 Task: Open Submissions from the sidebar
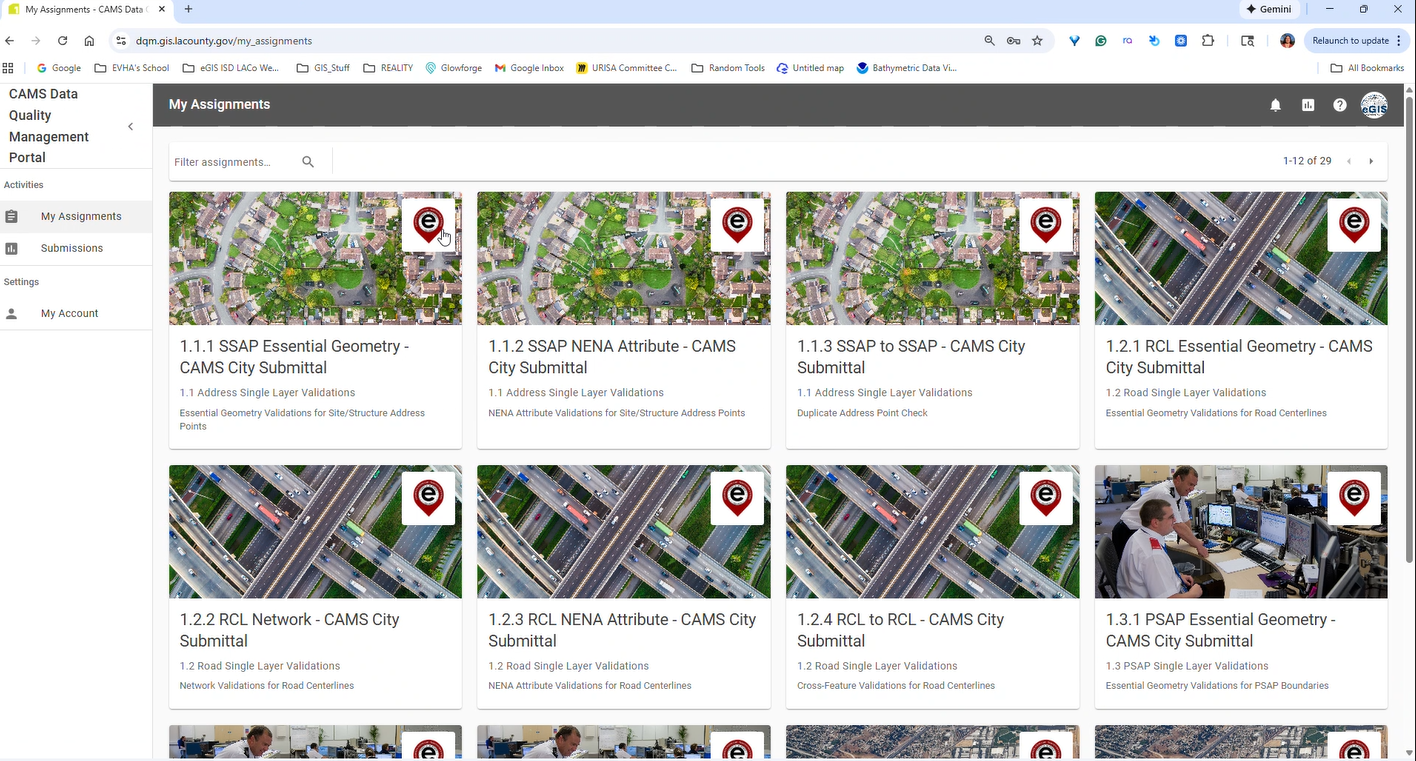tap(71, 248)
